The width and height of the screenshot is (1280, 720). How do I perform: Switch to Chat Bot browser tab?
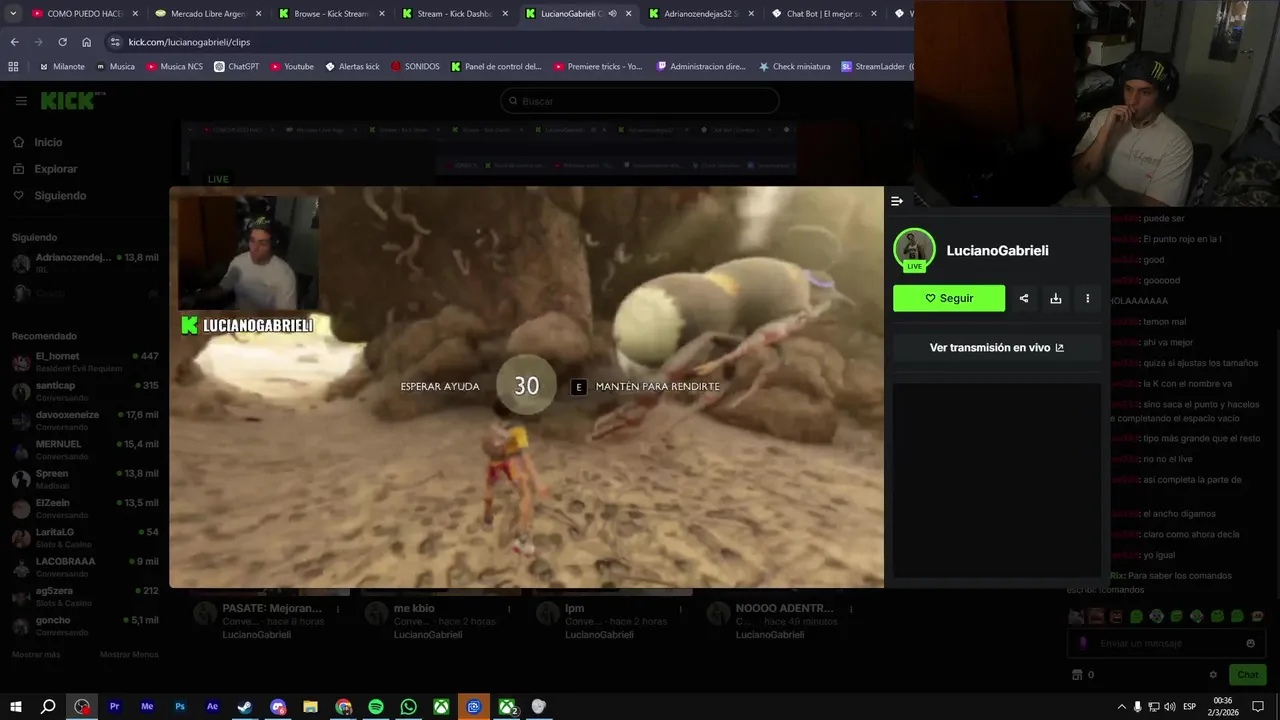click(824, 14)
